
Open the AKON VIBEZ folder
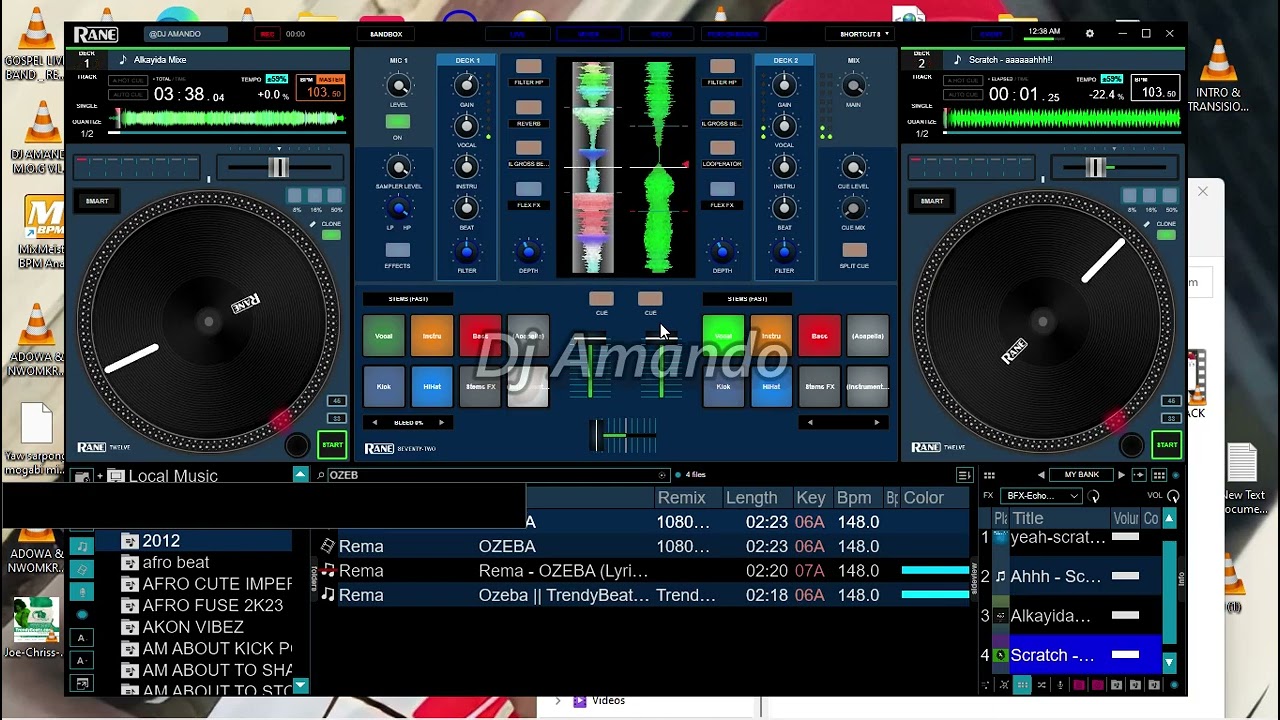click(x=193, y=627)
